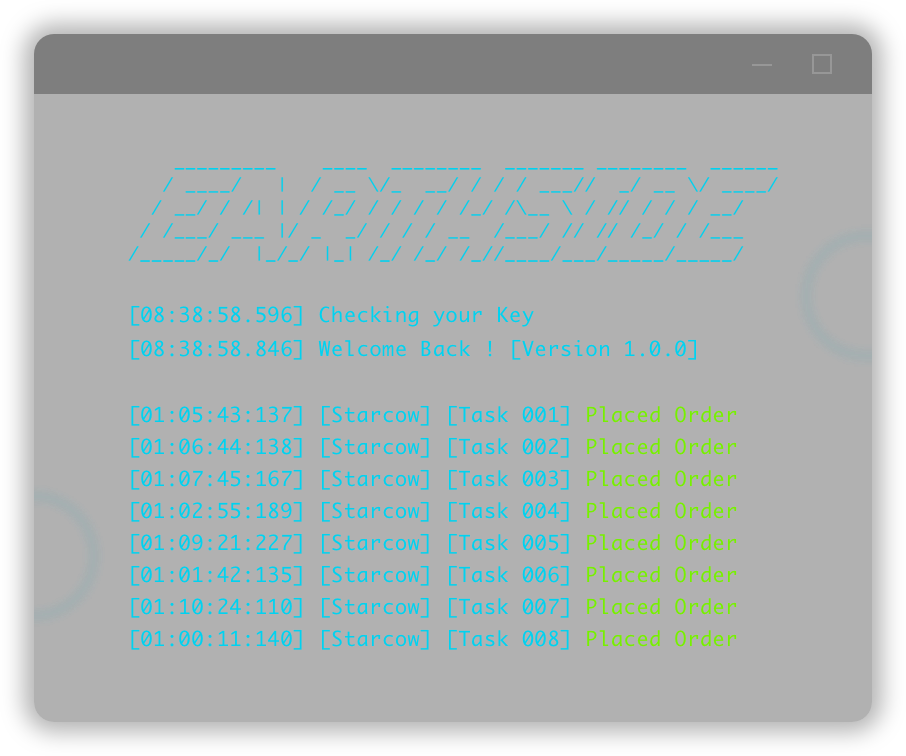Click 'Placed Order' on the Task 007 row
This screenshot has height=756, width=906.
(662, 607)
